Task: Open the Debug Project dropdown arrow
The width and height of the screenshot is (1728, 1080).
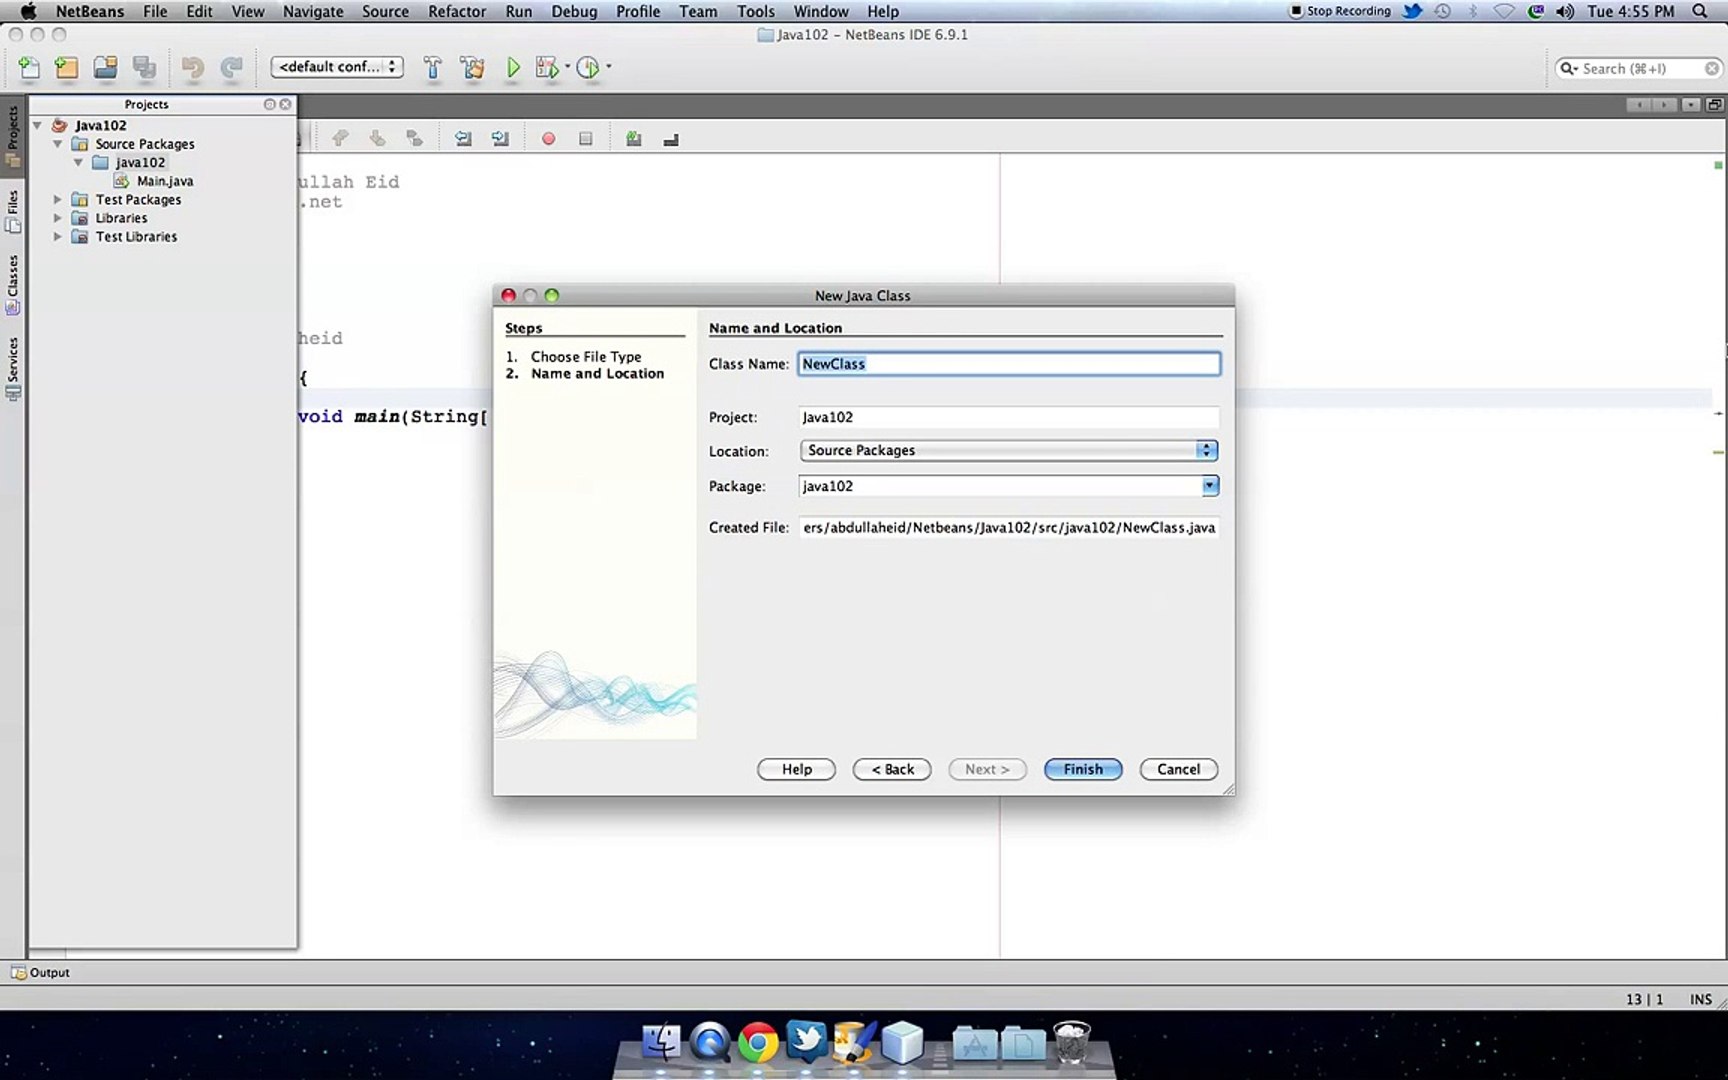Action: [567, 67]
